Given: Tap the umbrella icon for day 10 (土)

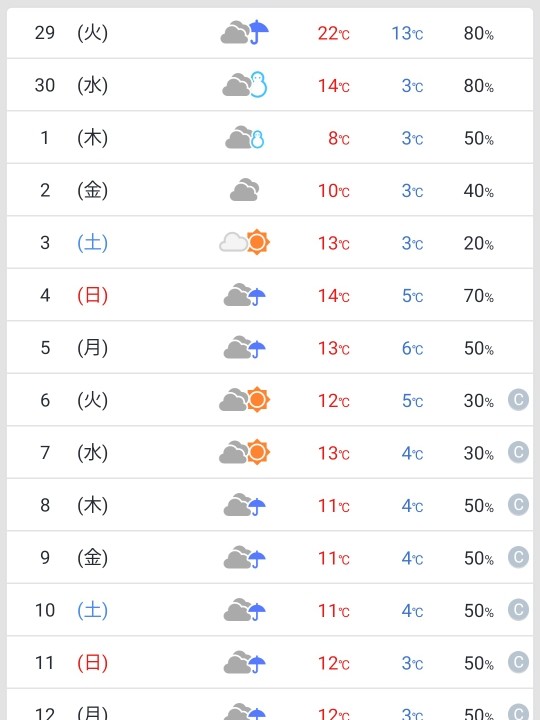Looking at the screenshot, I should pyautogui.click(x=245, y=610).
